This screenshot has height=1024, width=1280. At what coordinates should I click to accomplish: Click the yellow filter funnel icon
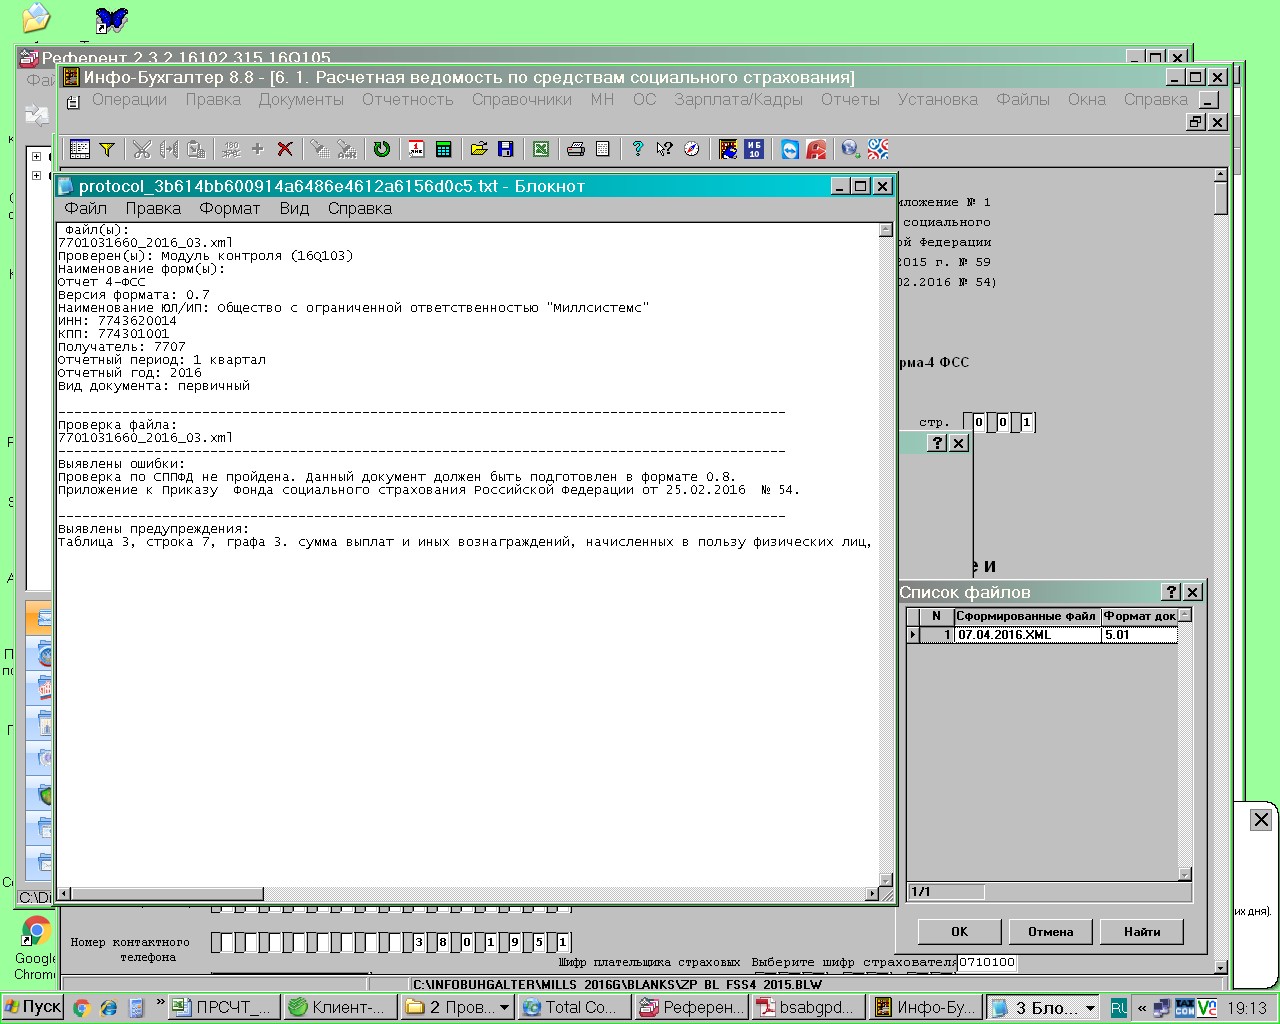[x=107, y=149]
